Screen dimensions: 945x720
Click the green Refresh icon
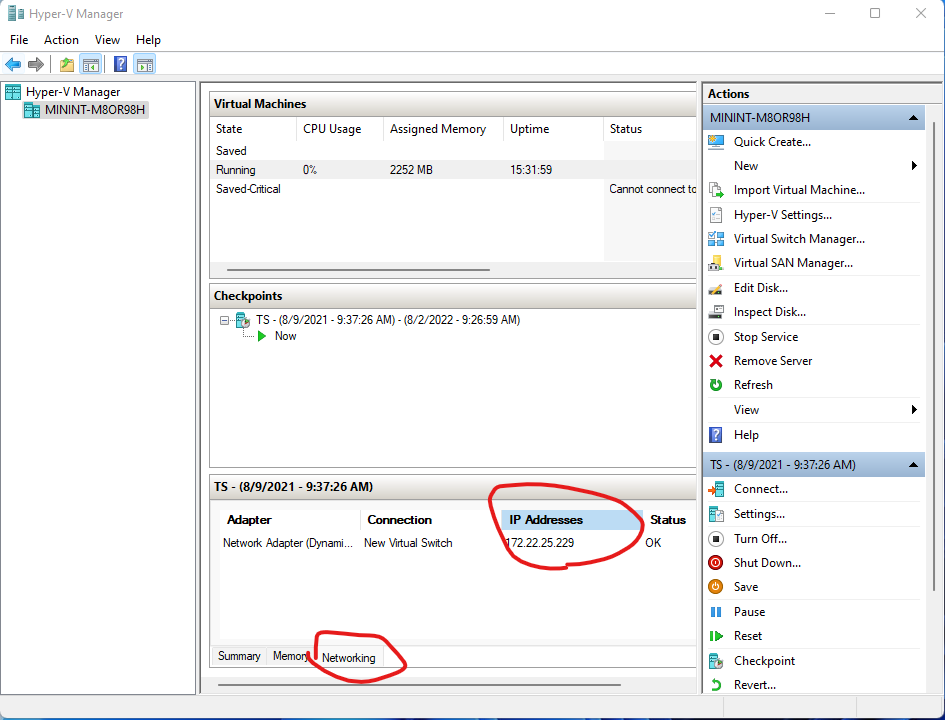coord(716,384)
